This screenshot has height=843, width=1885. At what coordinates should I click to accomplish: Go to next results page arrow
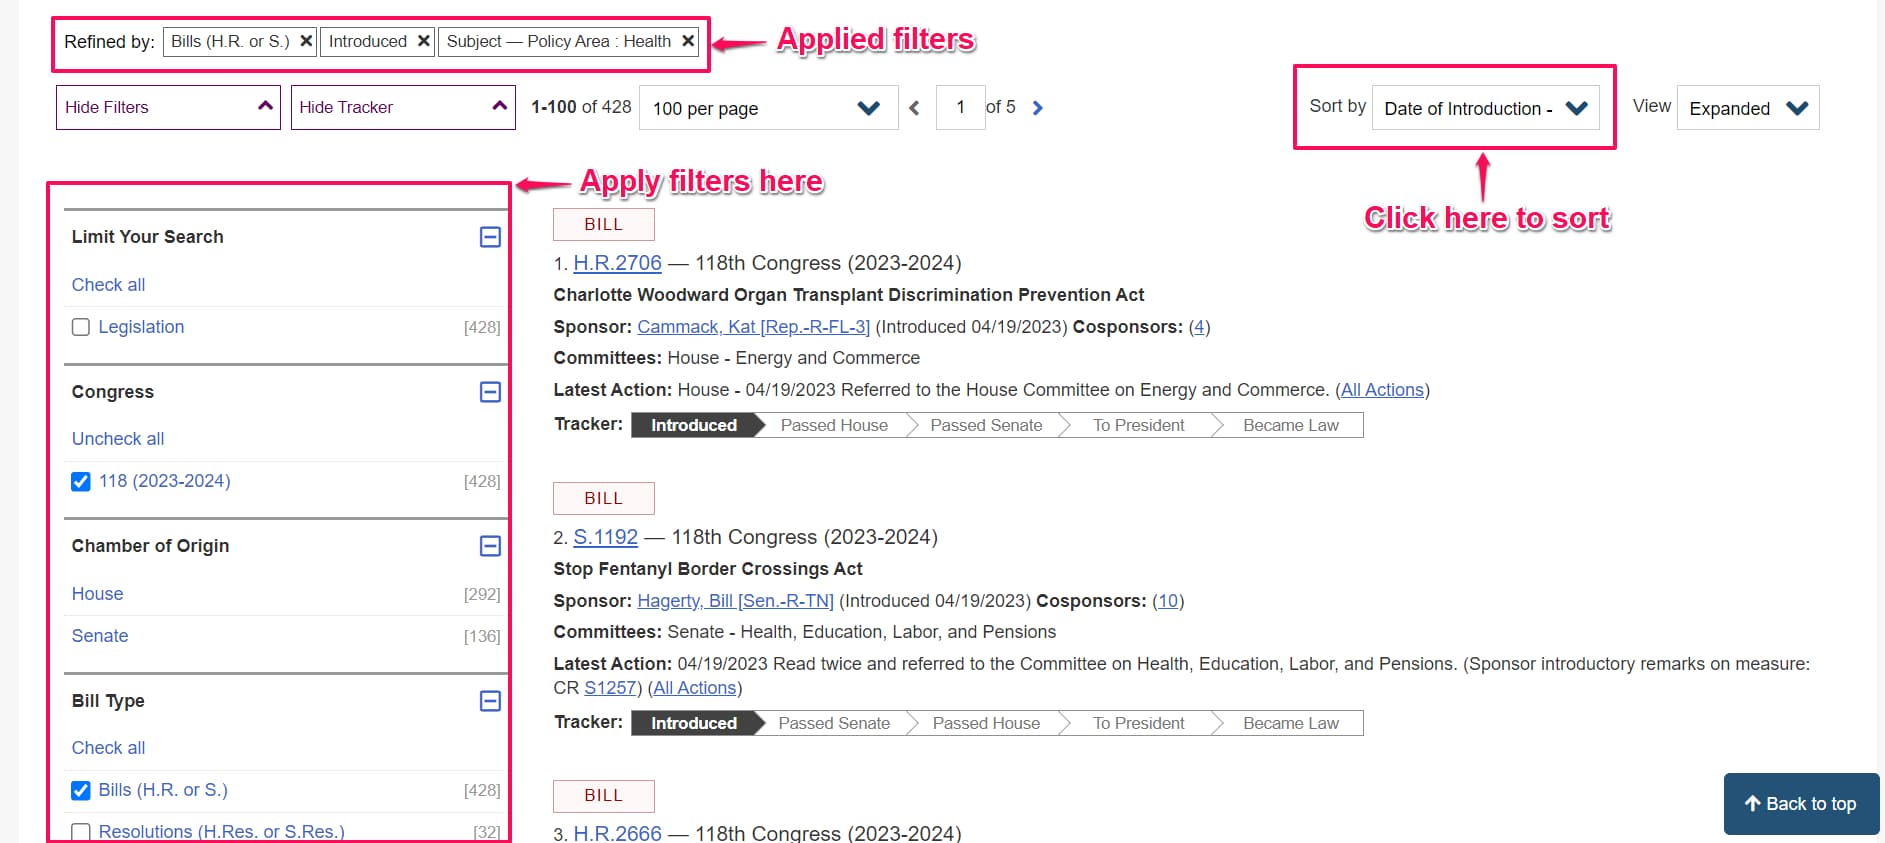point(1037,108)
